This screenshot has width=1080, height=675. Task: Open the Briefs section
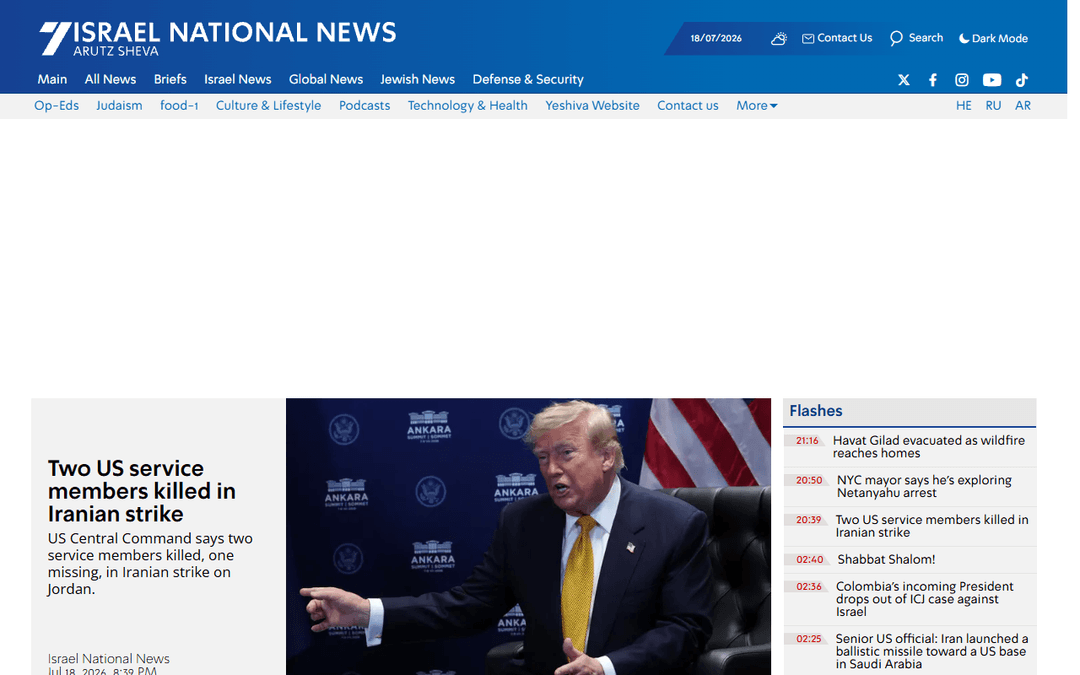pos(170,79)
